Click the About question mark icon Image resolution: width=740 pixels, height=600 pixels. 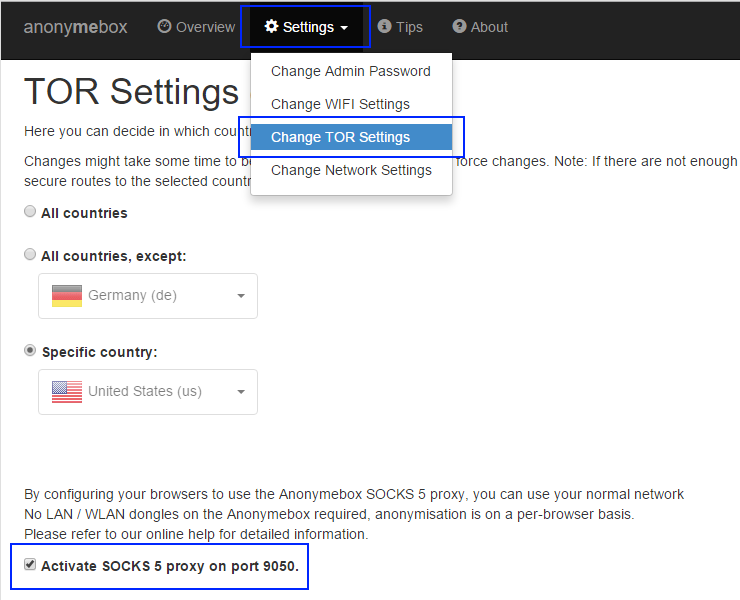pos(459,26)
